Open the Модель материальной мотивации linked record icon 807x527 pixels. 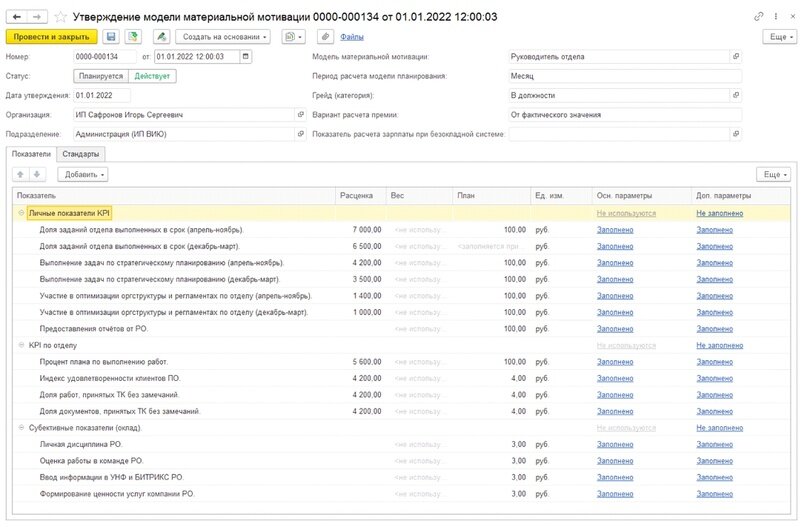click(x=736, y=56)
